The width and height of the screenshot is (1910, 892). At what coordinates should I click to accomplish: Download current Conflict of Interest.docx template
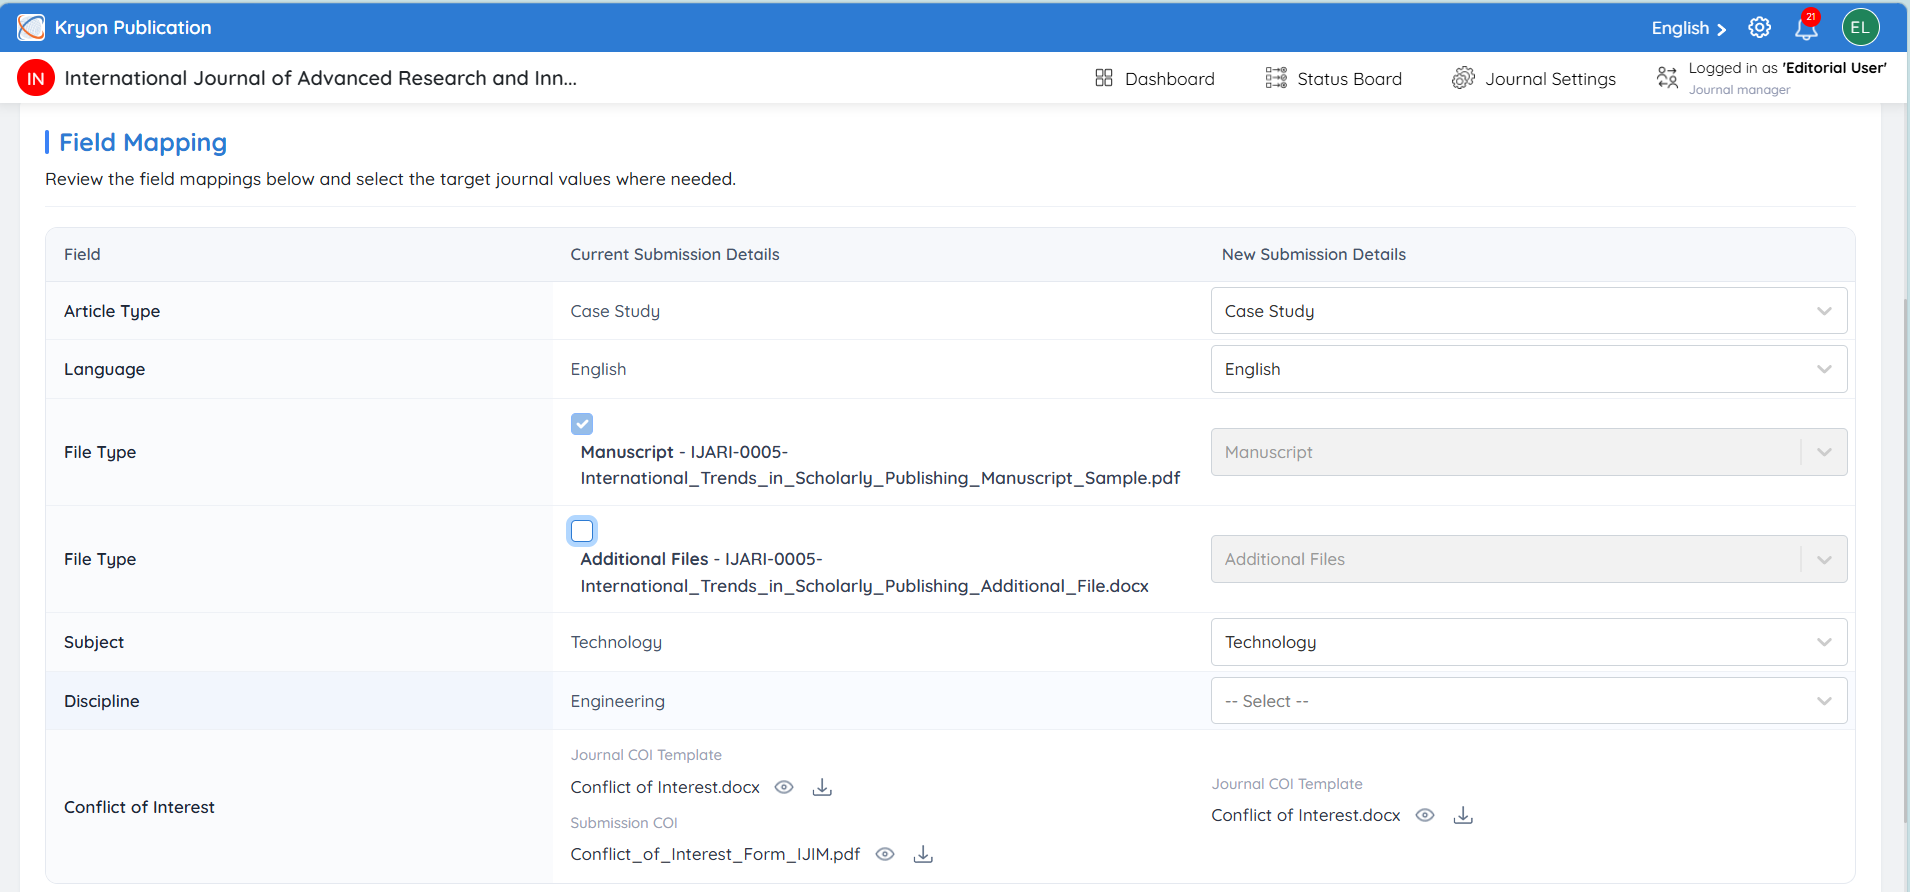tap(822, 787)
